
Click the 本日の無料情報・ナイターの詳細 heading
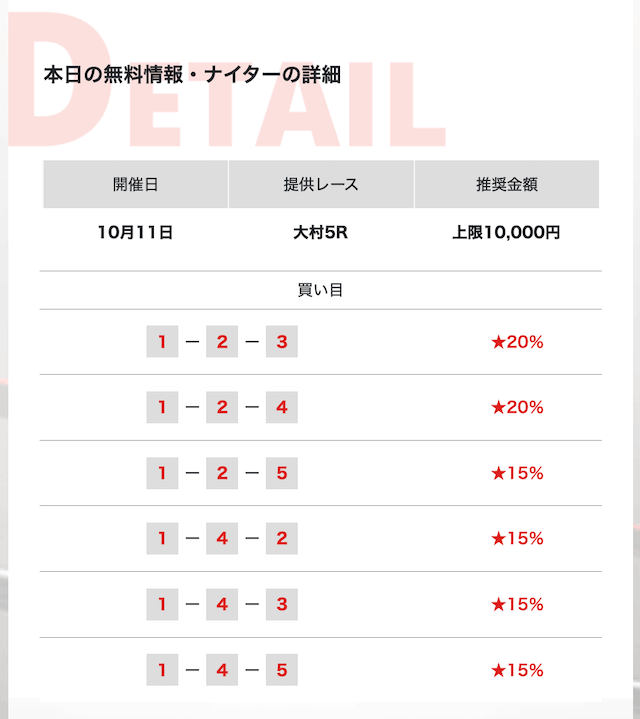(192, 75)
